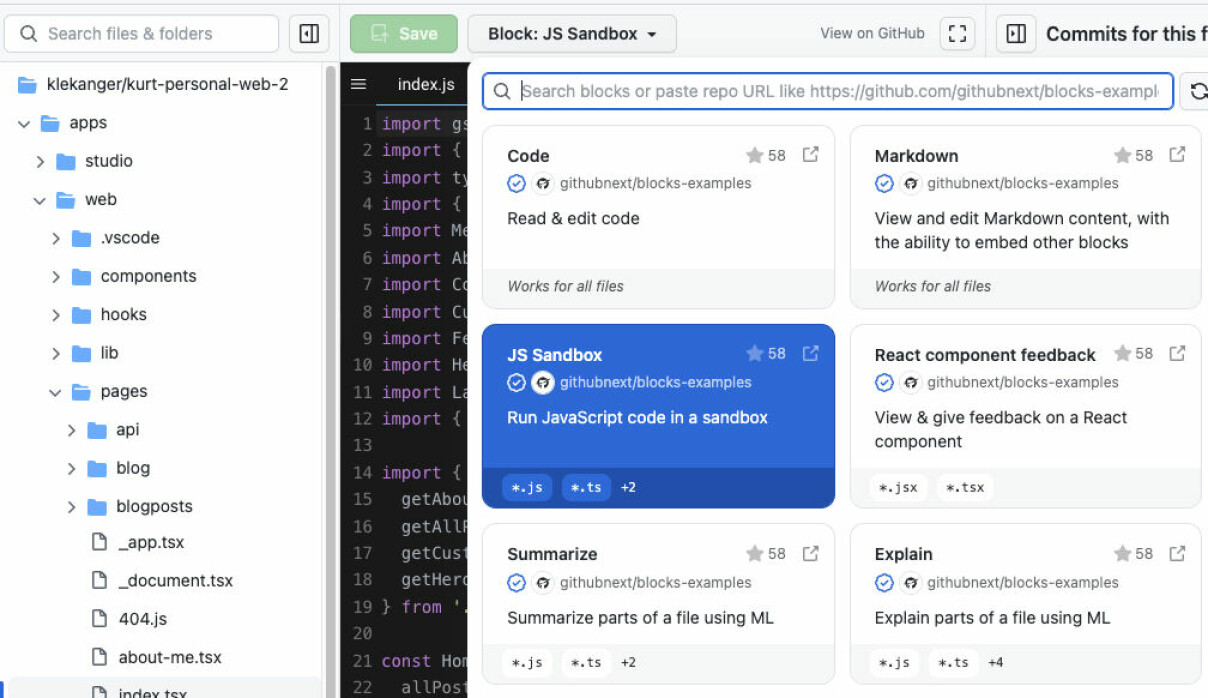Click the refresh icon next to block search
This screenshot has height=698, width=1208.
pyautogui.click(x=1197, y=91)
